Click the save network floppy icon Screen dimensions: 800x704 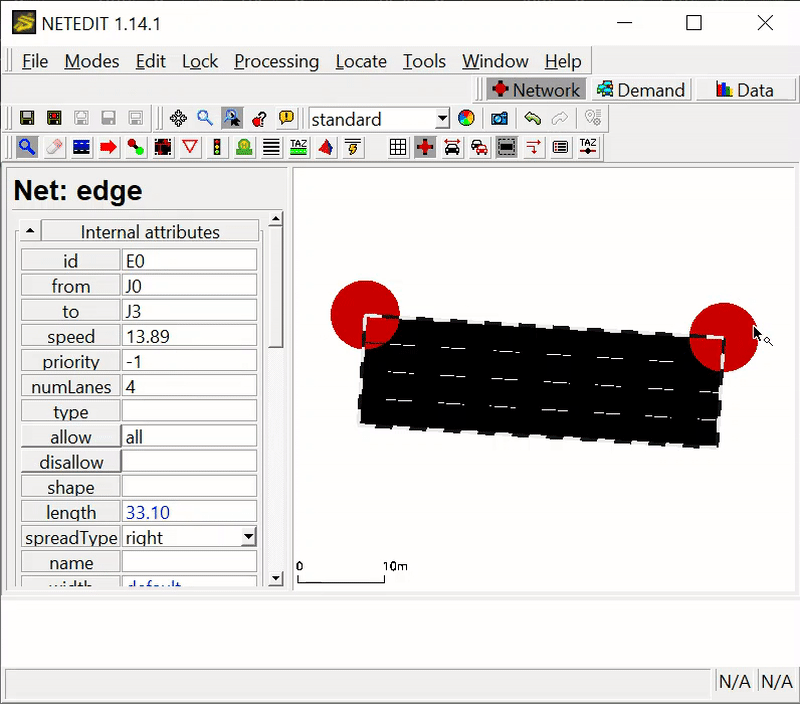coord(27,118)
